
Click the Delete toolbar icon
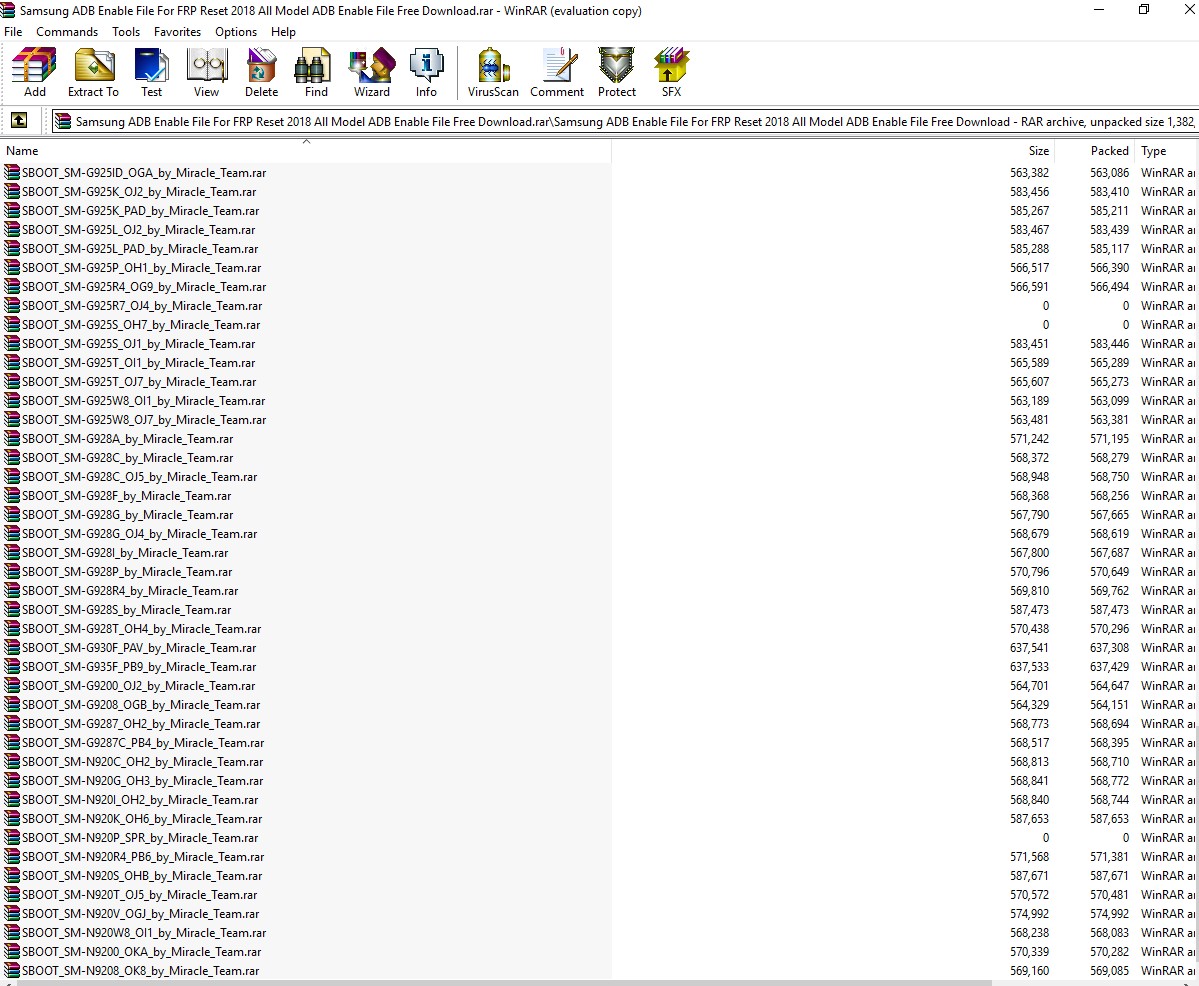pos(262,73)
